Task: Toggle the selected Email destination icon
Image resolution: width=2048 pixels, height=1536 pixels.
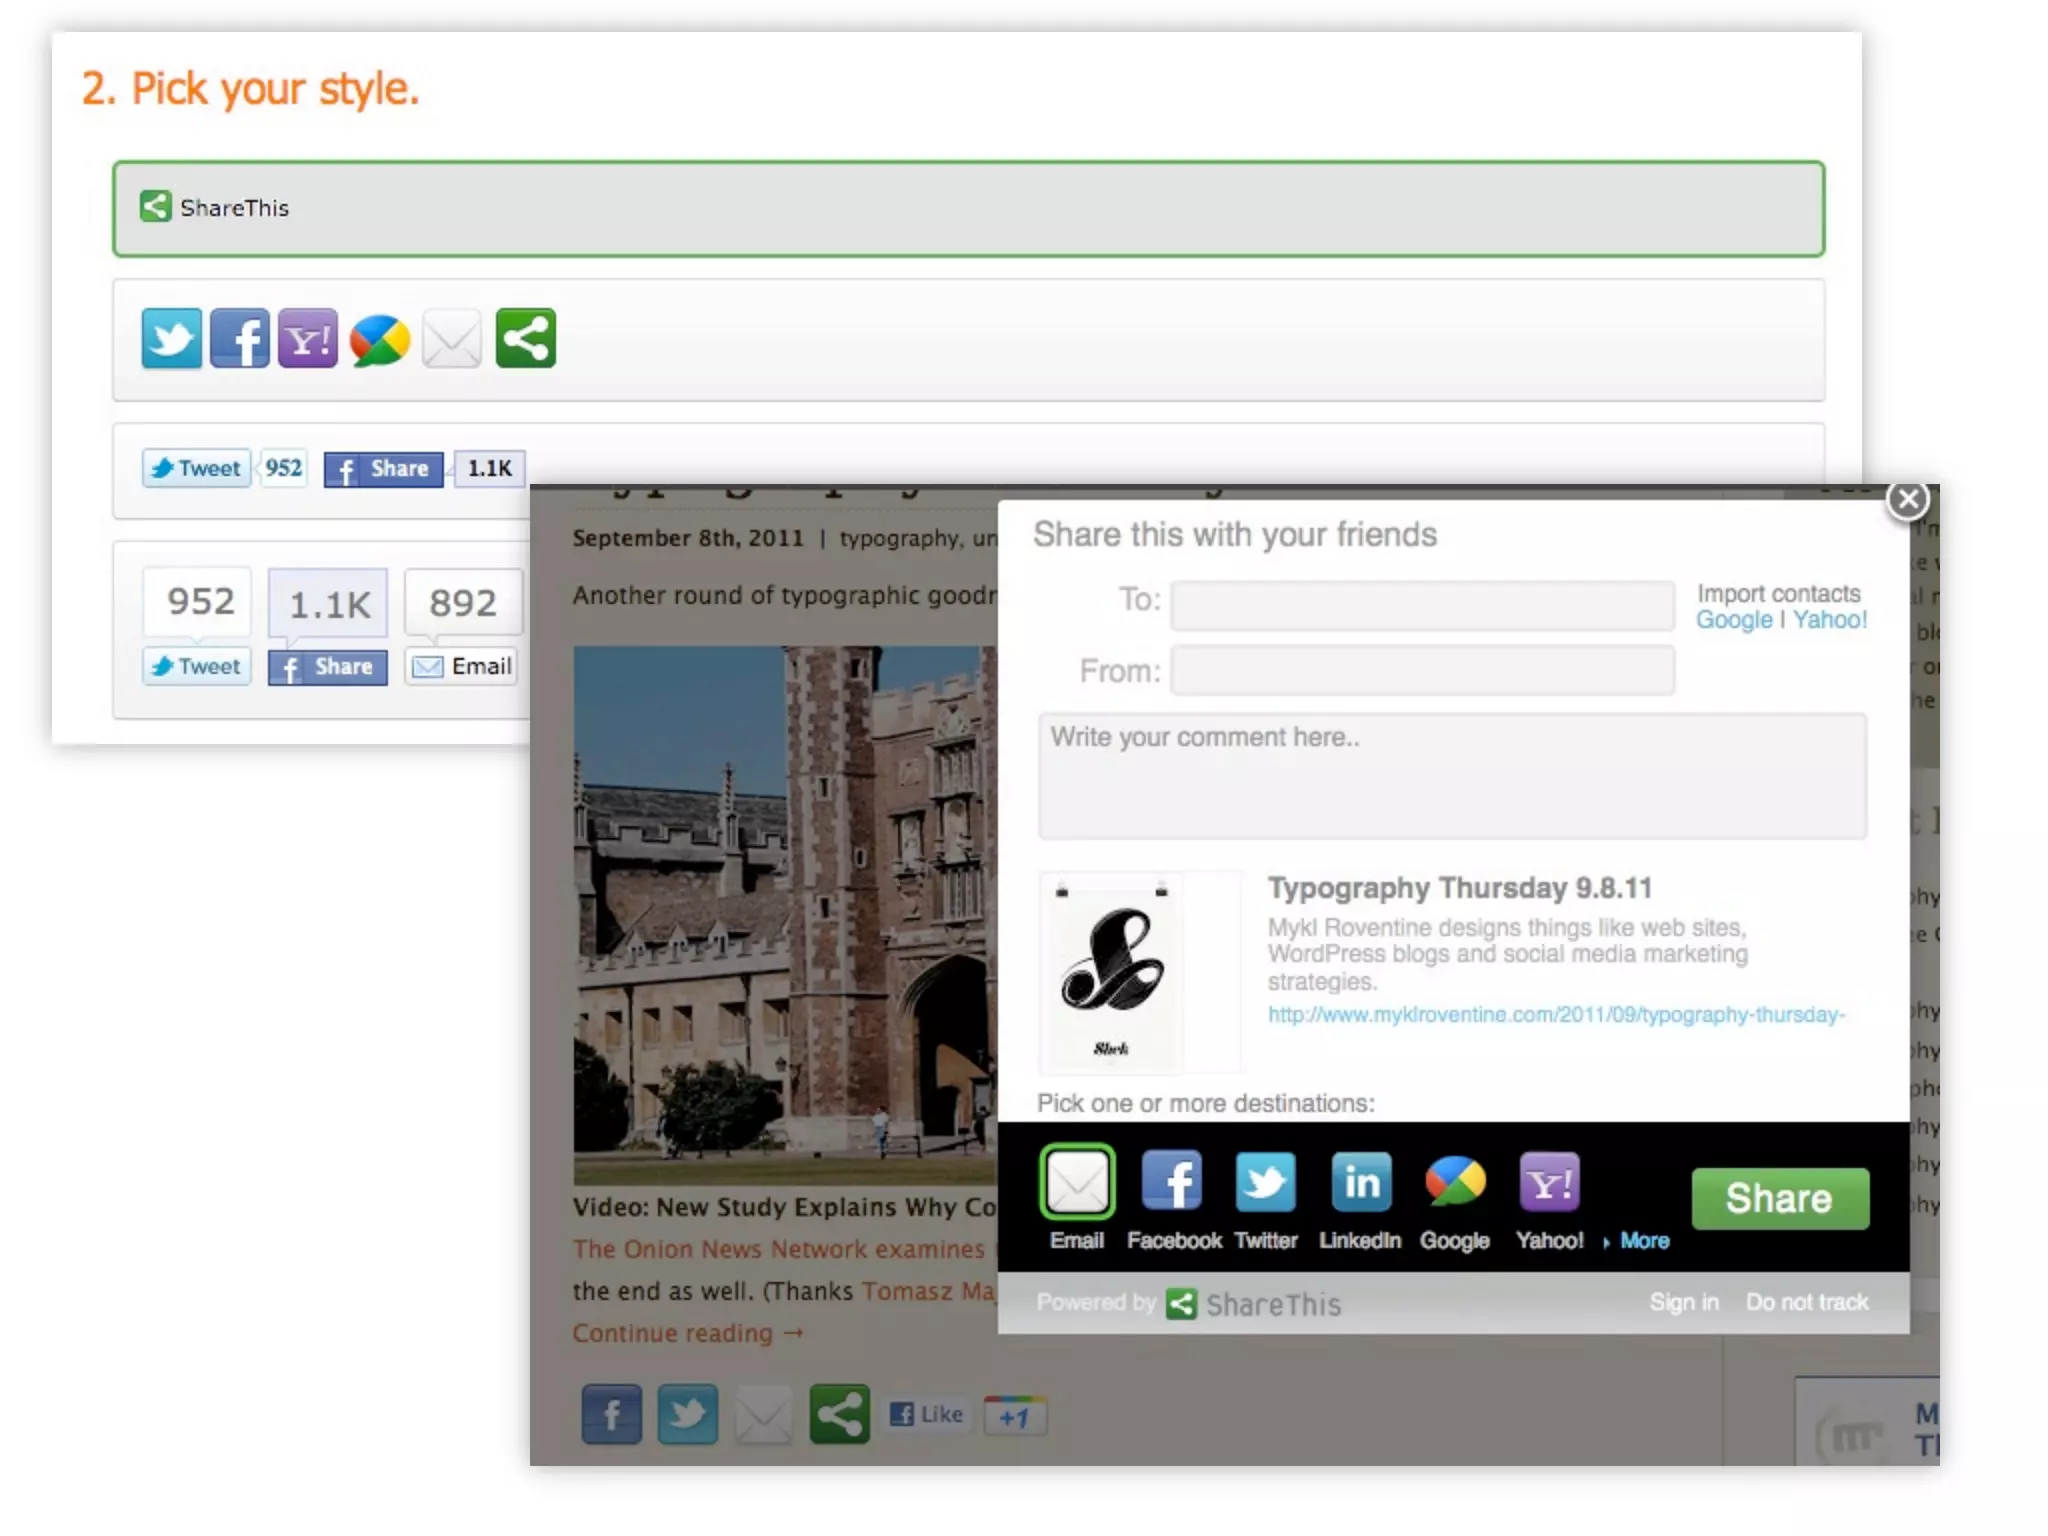Action: pos(1077,1183)
